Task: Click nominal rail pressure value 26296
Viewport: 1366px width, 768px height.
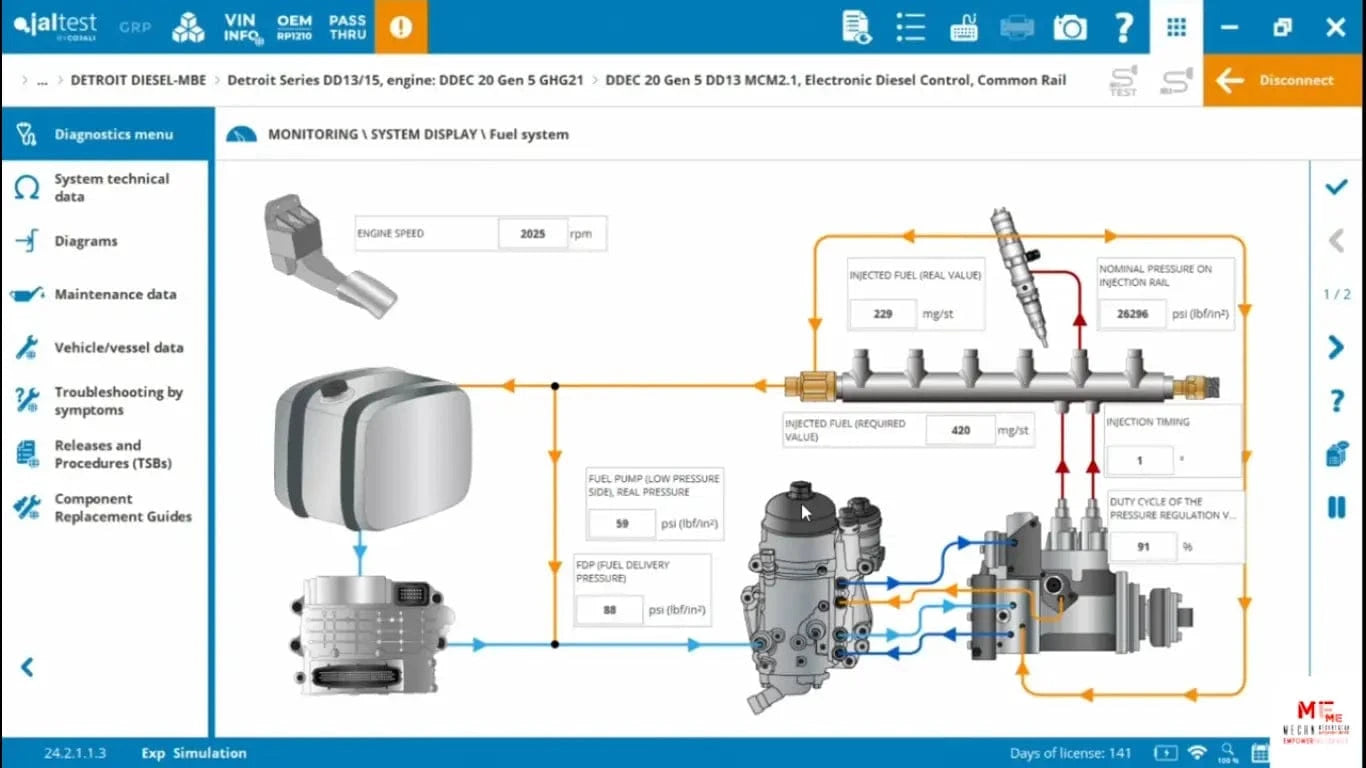Action: pyautogui.click(x=1133, y=314)
